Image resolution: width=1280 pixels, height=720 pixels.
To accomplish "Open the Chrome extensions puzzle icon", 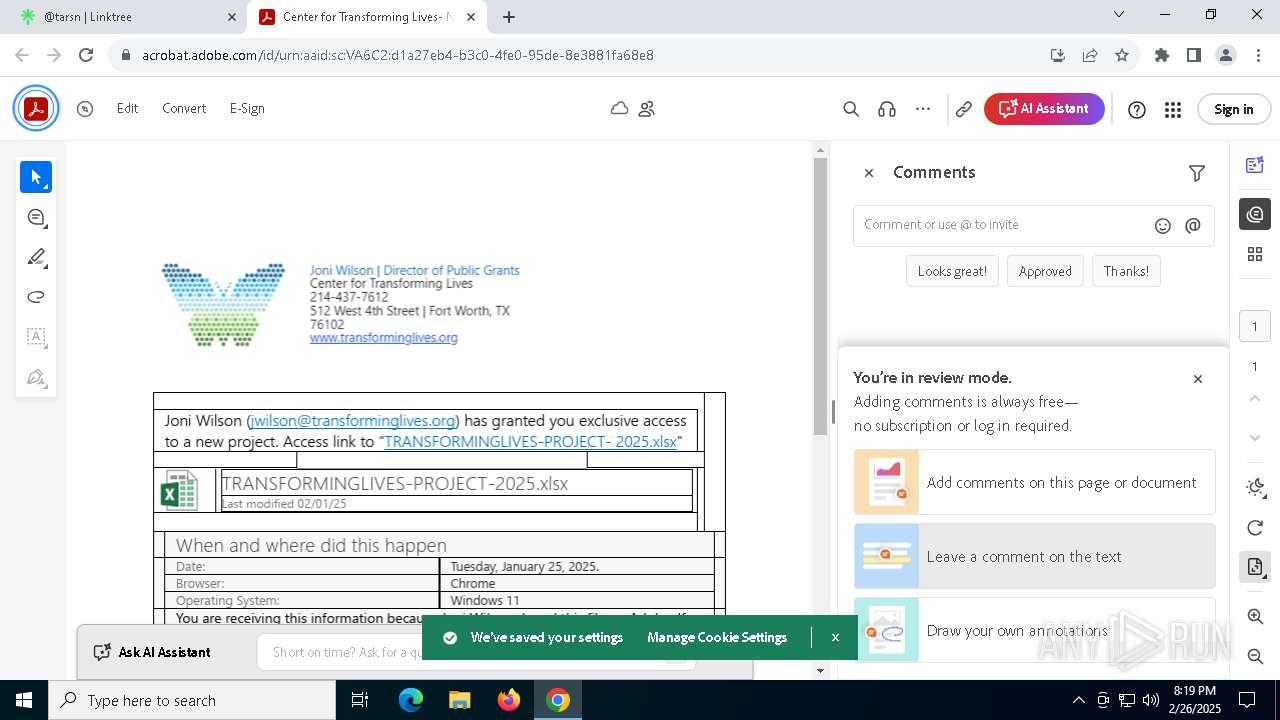I will point(1162,55).
